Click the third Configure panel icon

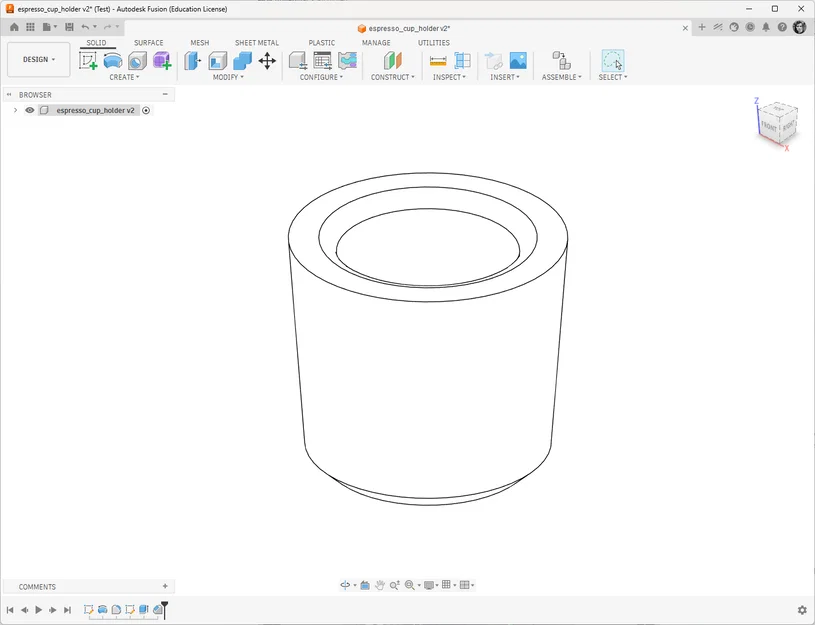coord(347,61)
